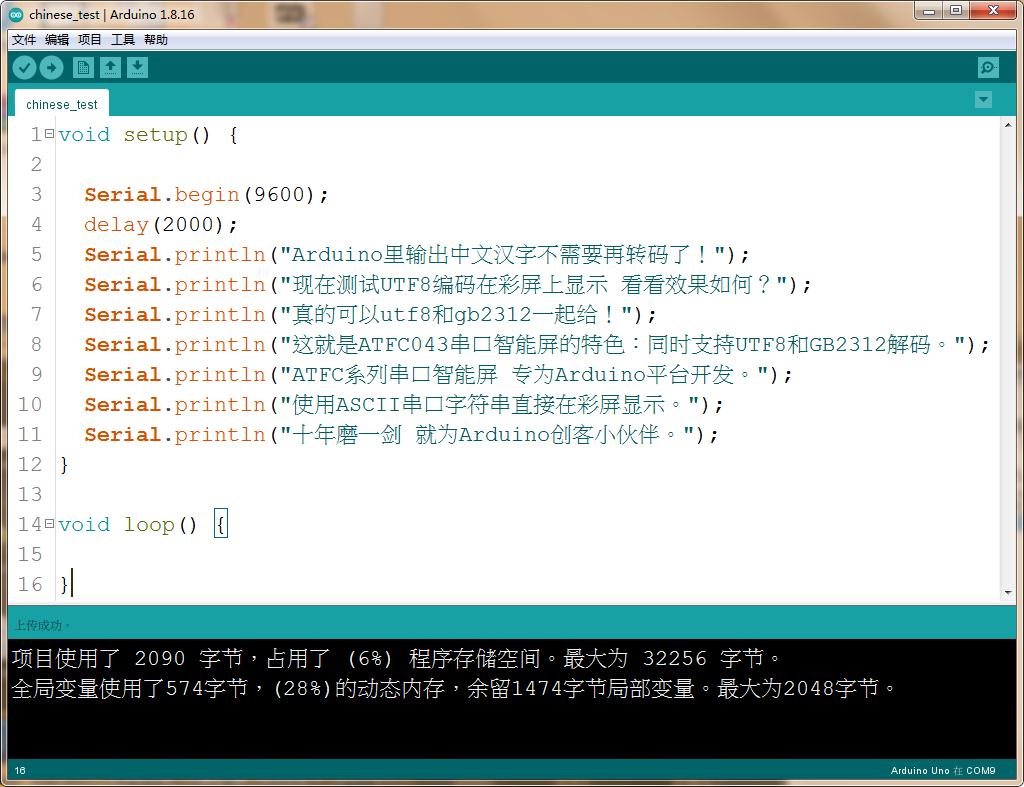Click the Arduino logo in the title bar

[16, 14]
